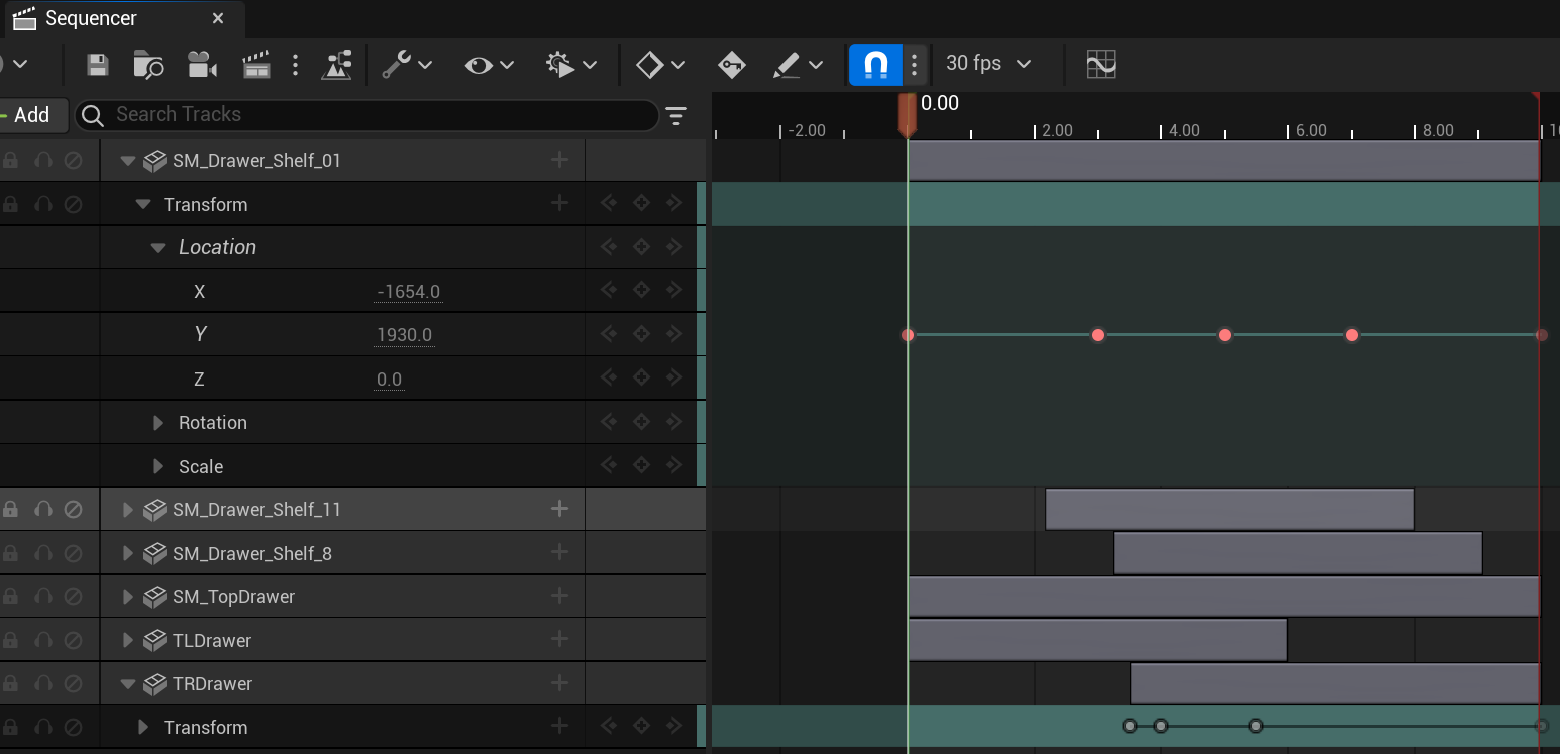The height and width of the screenshot is (754, 1560).
Task: Open the Sequencer Curve Editor
Action: click(1100, 65)
